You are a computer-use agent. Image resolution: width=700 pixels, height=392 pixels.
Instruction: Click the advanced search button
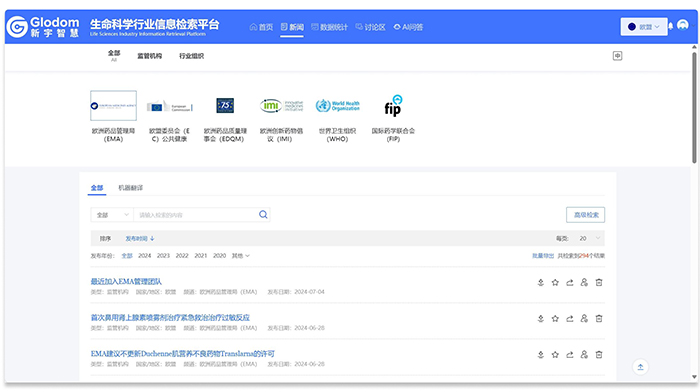tap(586, 215)
